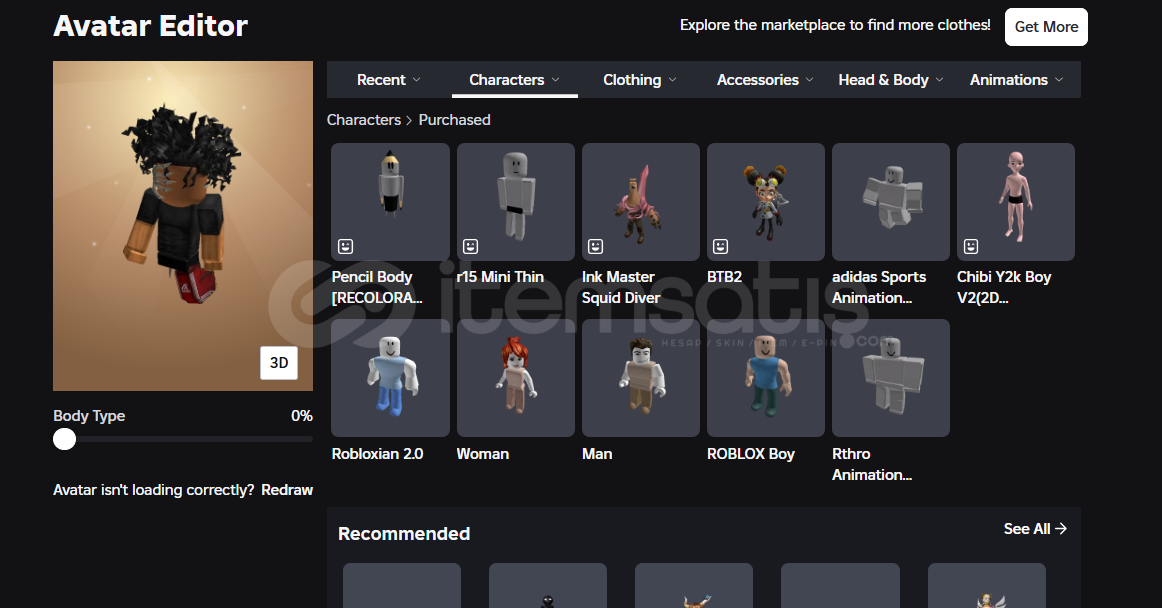Pick the Rthro Animation character thumbnail
Screen dimensions: 1162x608
891,378
